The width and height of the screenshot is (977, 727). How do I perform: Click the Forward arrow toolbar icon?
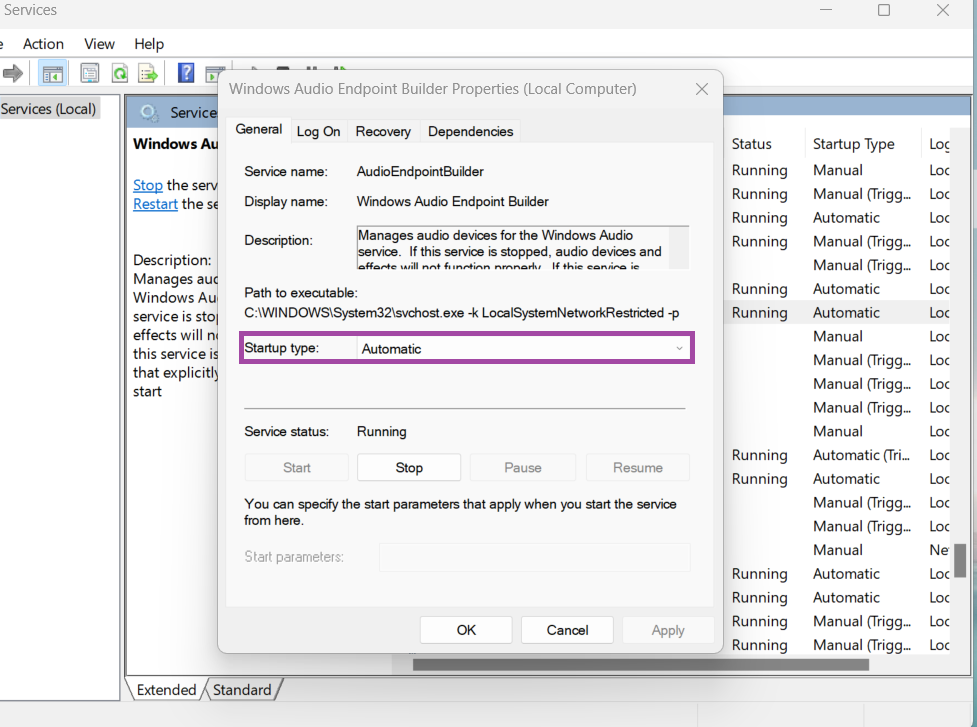(x=13, y=73)
